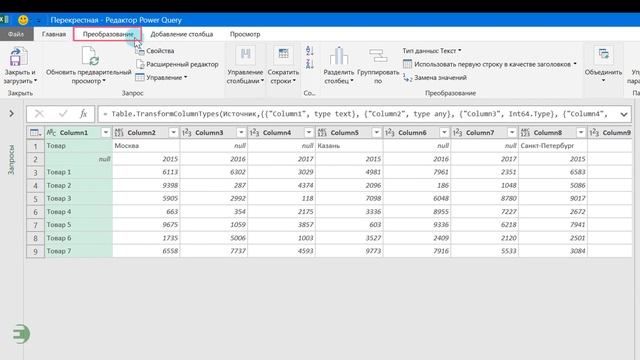
Task: Click the data type icon of Column2
Action: 119,132
